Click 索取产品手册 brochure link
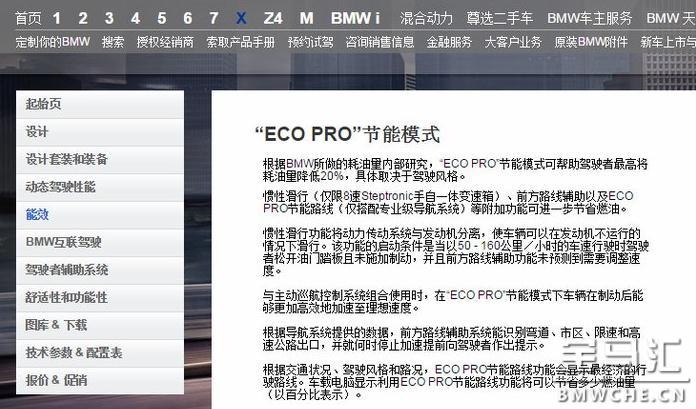Viewport: 696px width, 409px height. pos(241,42)
